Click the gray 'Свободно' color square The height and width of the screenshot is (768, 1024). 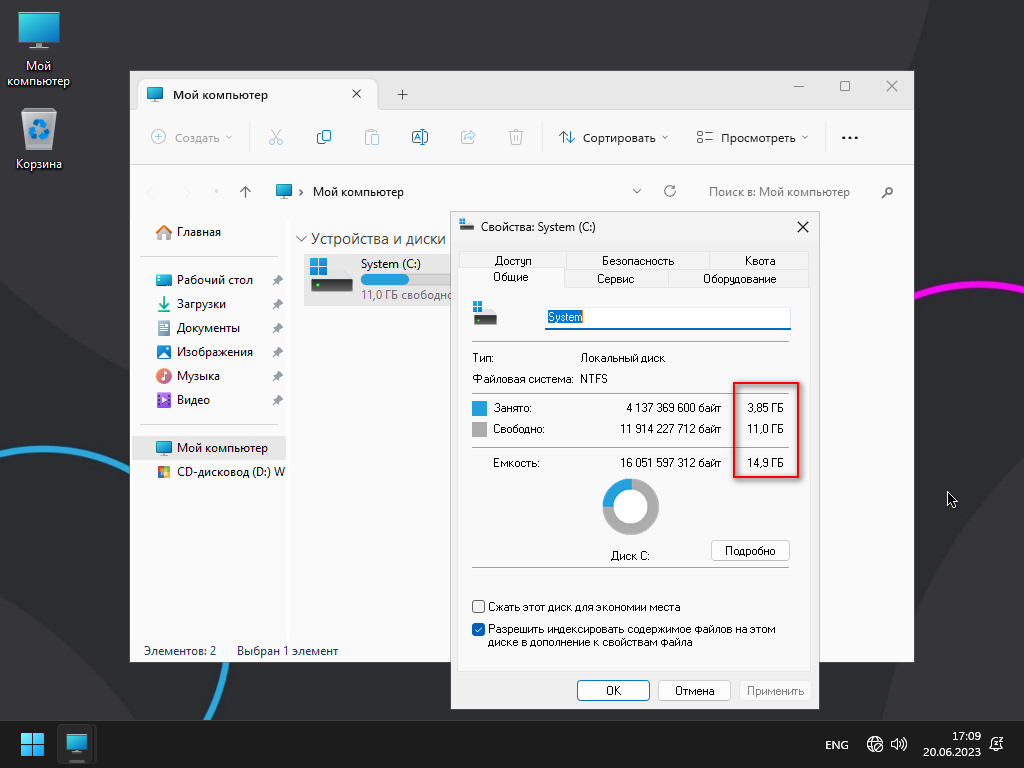click(x=479, y=429)
